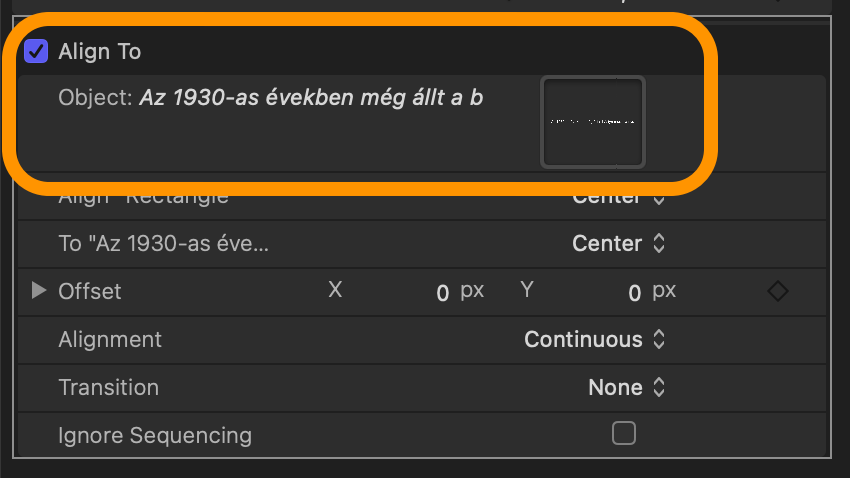The height and width of the screenshot is (478, 850).
Task: Click the Alignment parameter label
Action: click(x=110, y=340)
